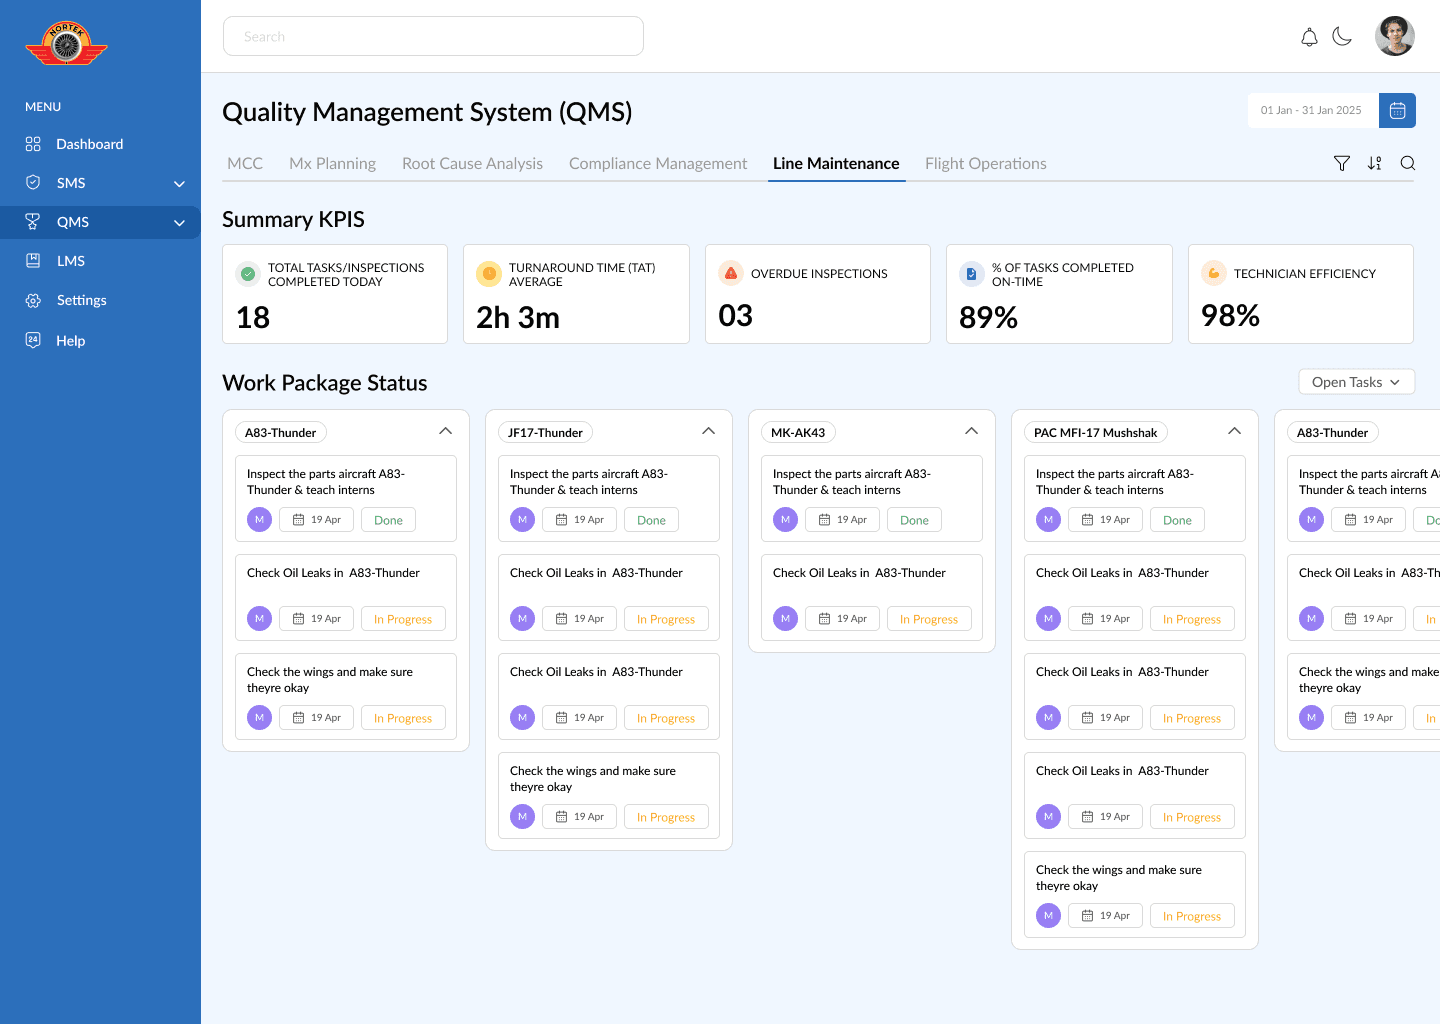The height and width of the screenshot is (1024, 1440).
Task: Click the Total Tasks Completed Today green icon
Action: (x=248, y=274)
